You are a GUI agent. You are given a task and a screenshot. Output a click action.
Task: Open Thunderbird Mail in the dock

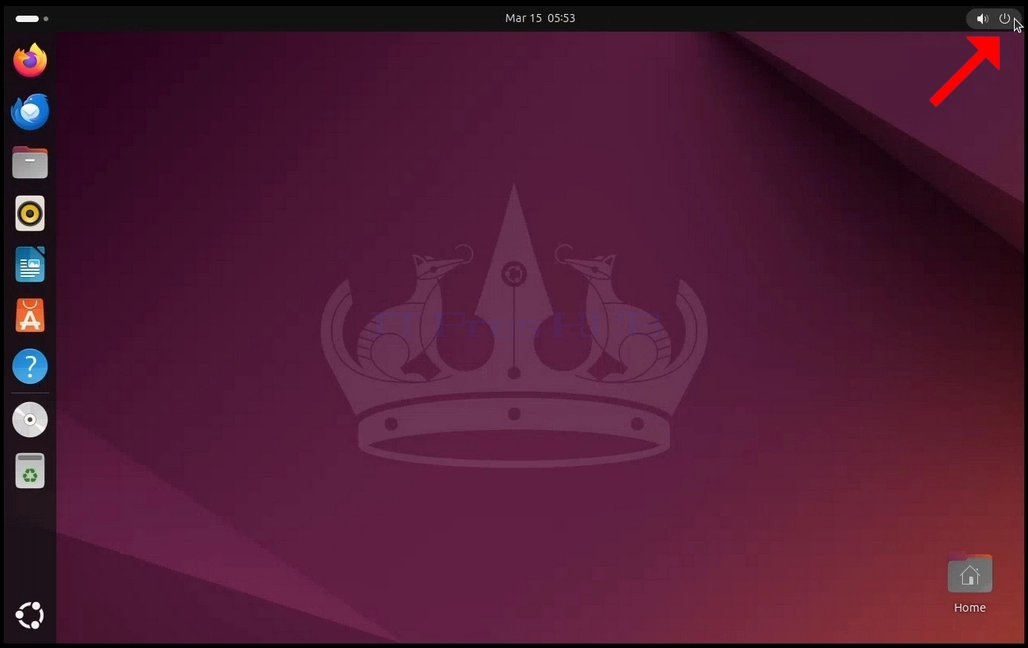point(30,111)
